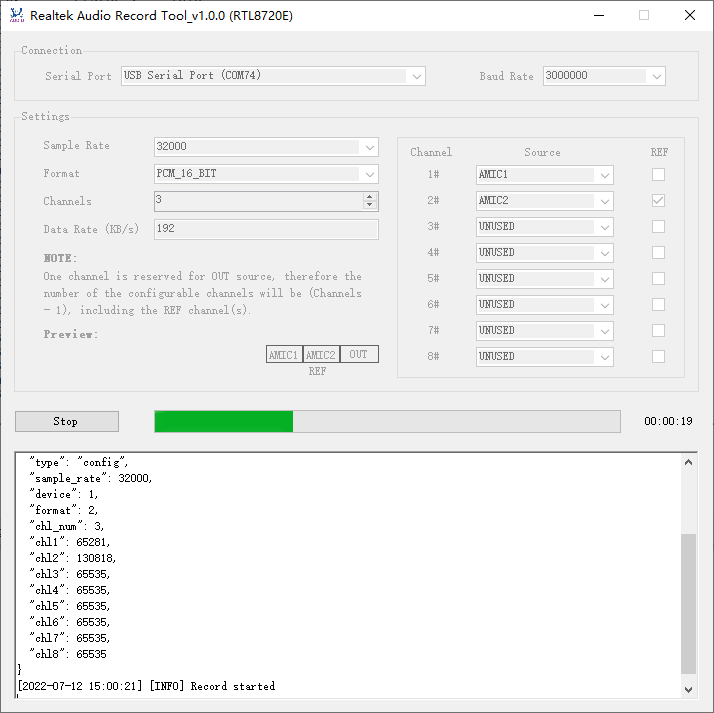714x713 pixels.
Task: Click the Realtek app icon in title bar
Action: (x=16, y=16)
